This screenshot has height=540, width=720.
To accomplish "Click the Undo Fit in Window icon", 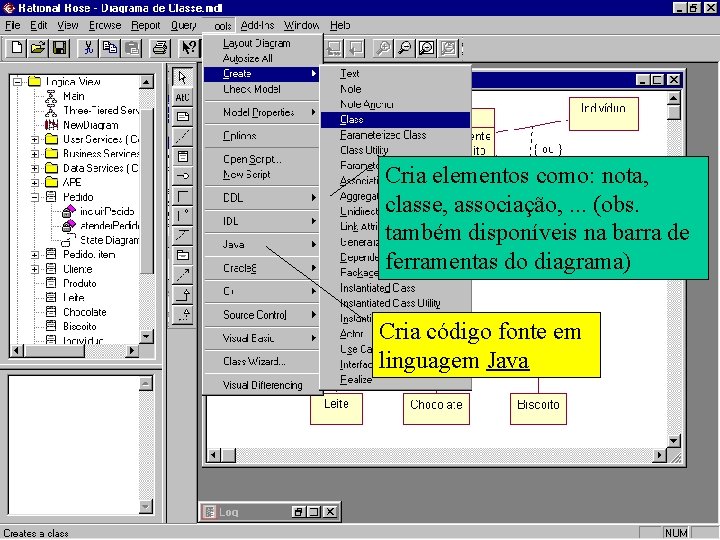I will click(449, 48).
